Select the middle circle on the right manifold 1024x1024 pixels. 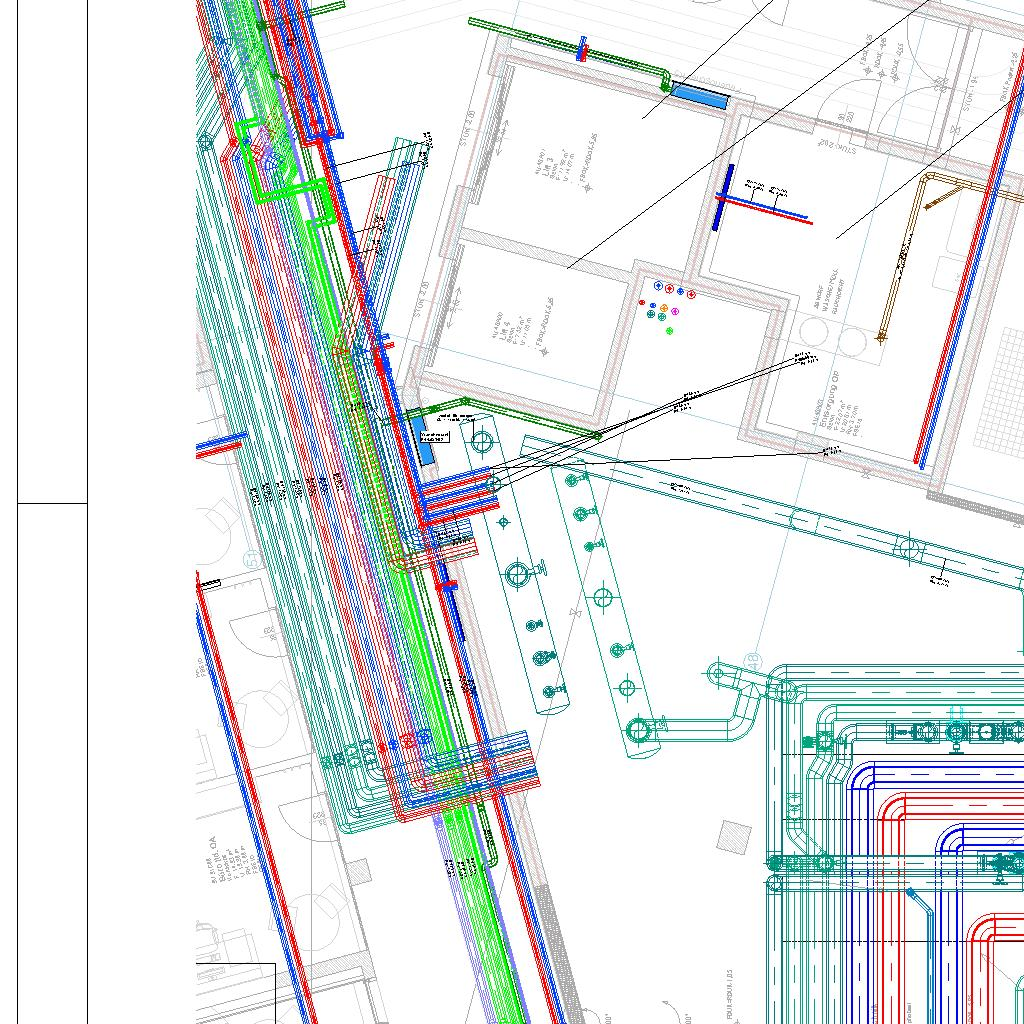pos(602,598)
